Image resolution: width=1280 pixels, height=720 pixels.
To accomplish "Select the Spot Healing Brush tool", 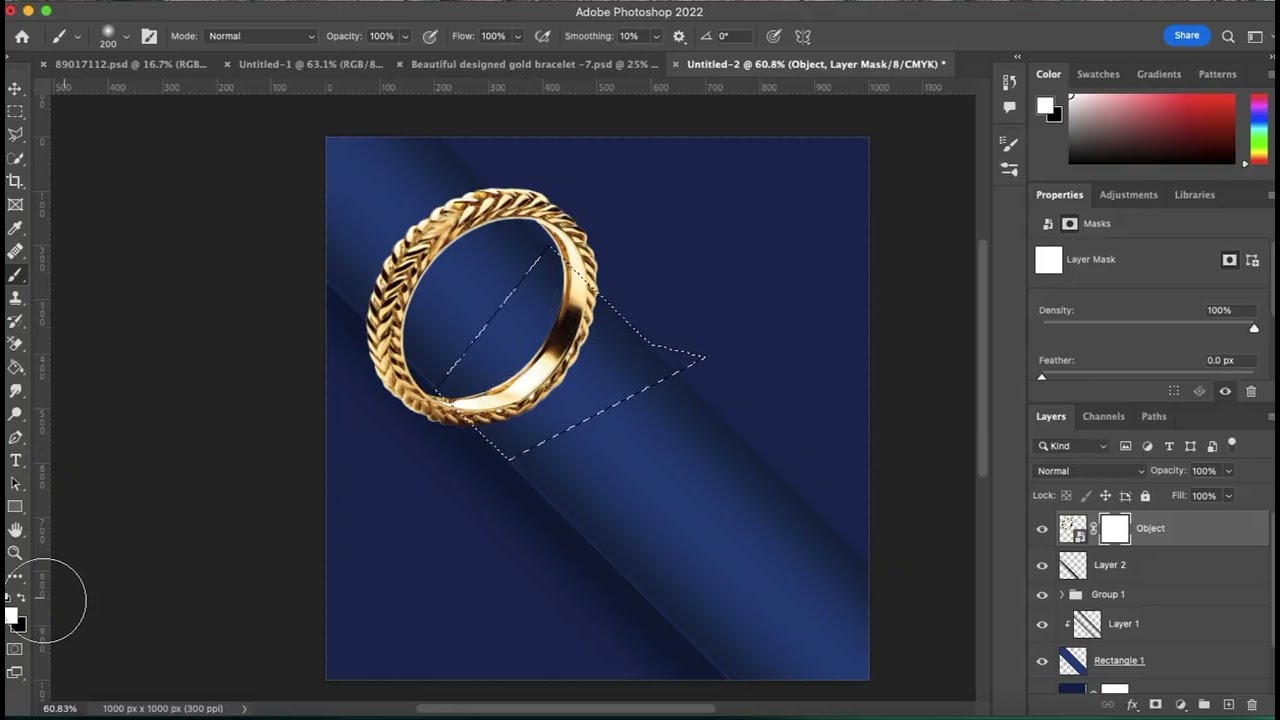I will click(15, 251).
